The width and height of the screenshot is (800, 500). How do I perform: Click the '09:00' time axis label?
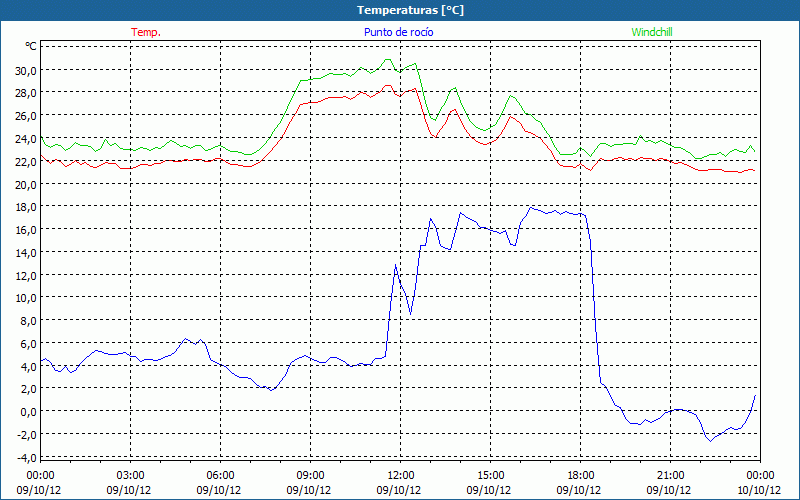pyautogui.click(x=310, y=475)
